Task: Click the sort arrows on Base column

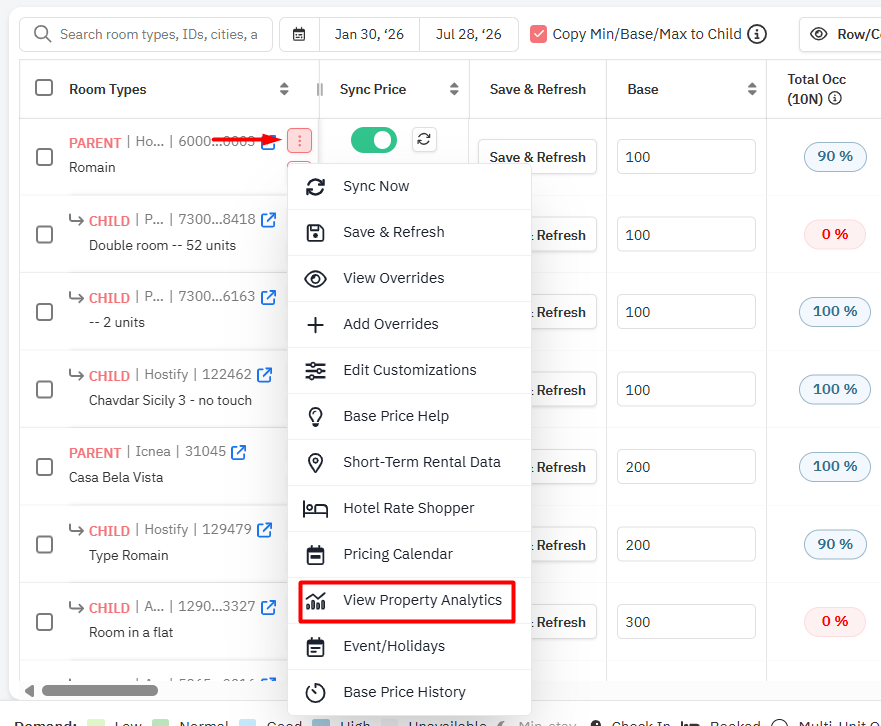Action: point(752,89)
